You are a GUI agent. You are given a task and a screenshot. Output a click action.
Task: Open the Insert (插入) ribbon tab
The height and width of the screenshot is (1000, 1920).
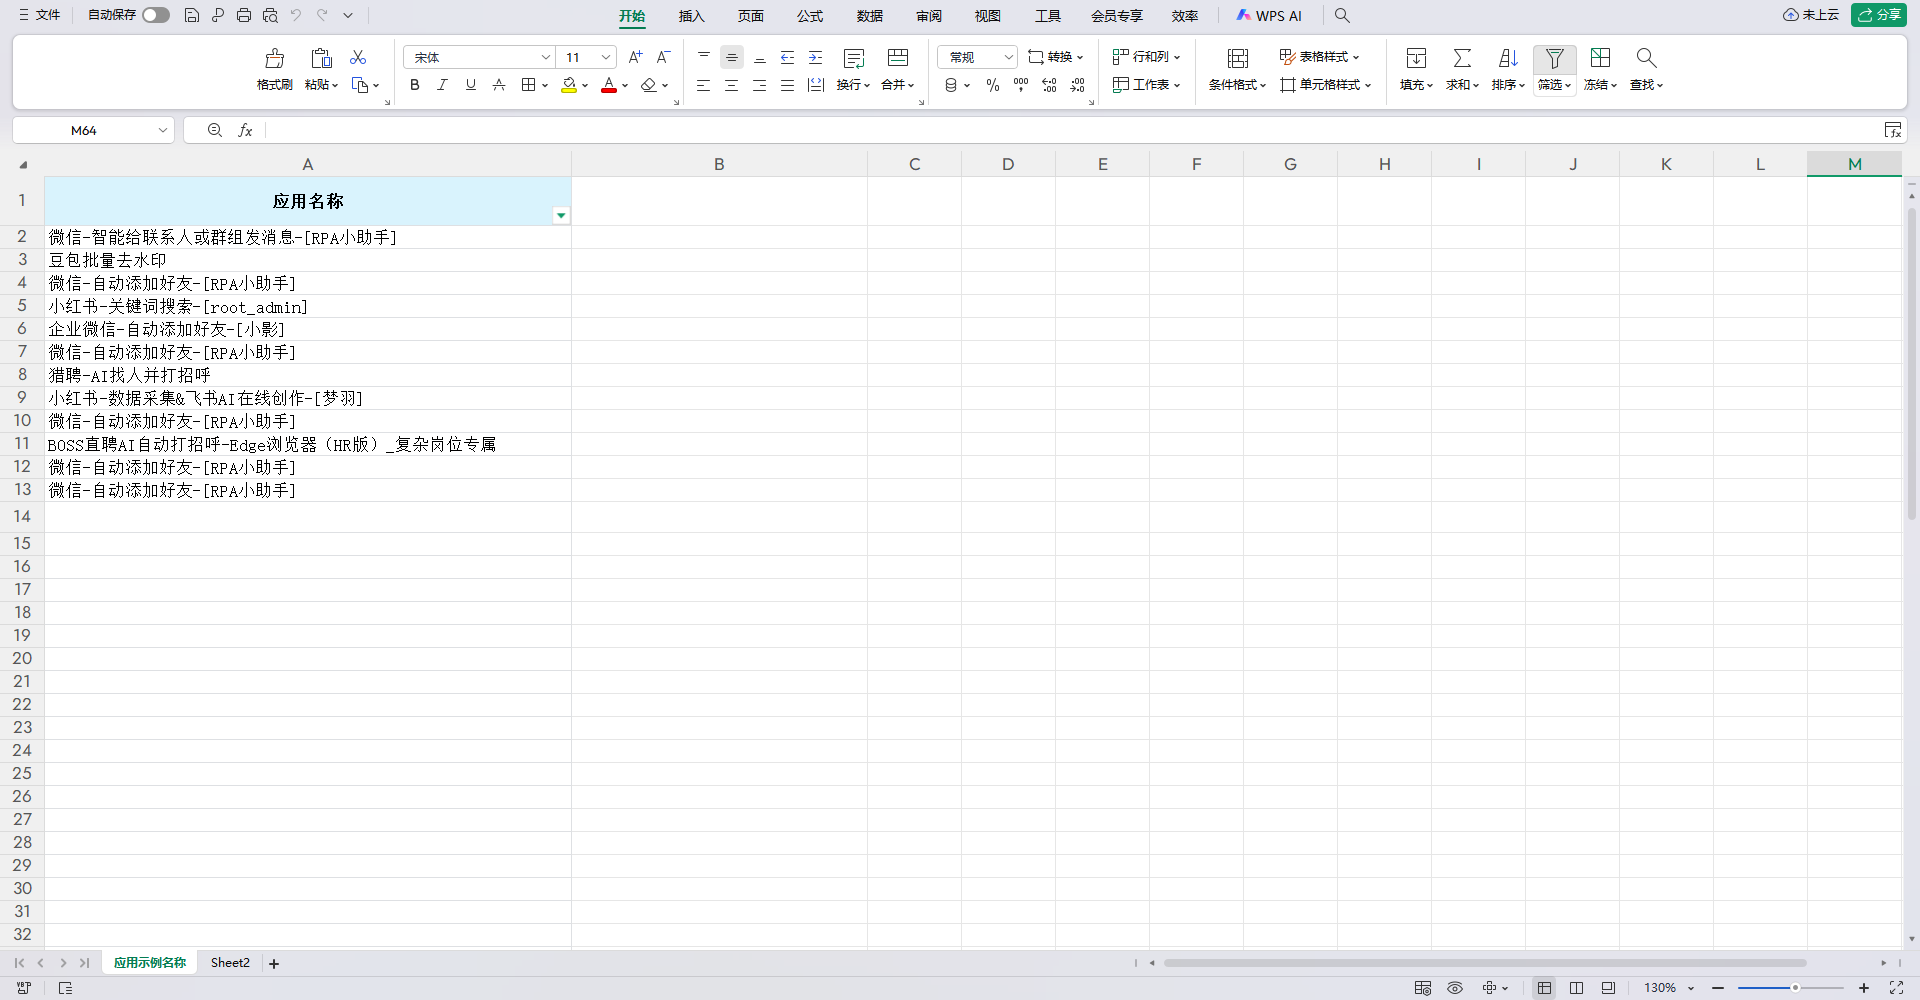(x=692, y=16)
